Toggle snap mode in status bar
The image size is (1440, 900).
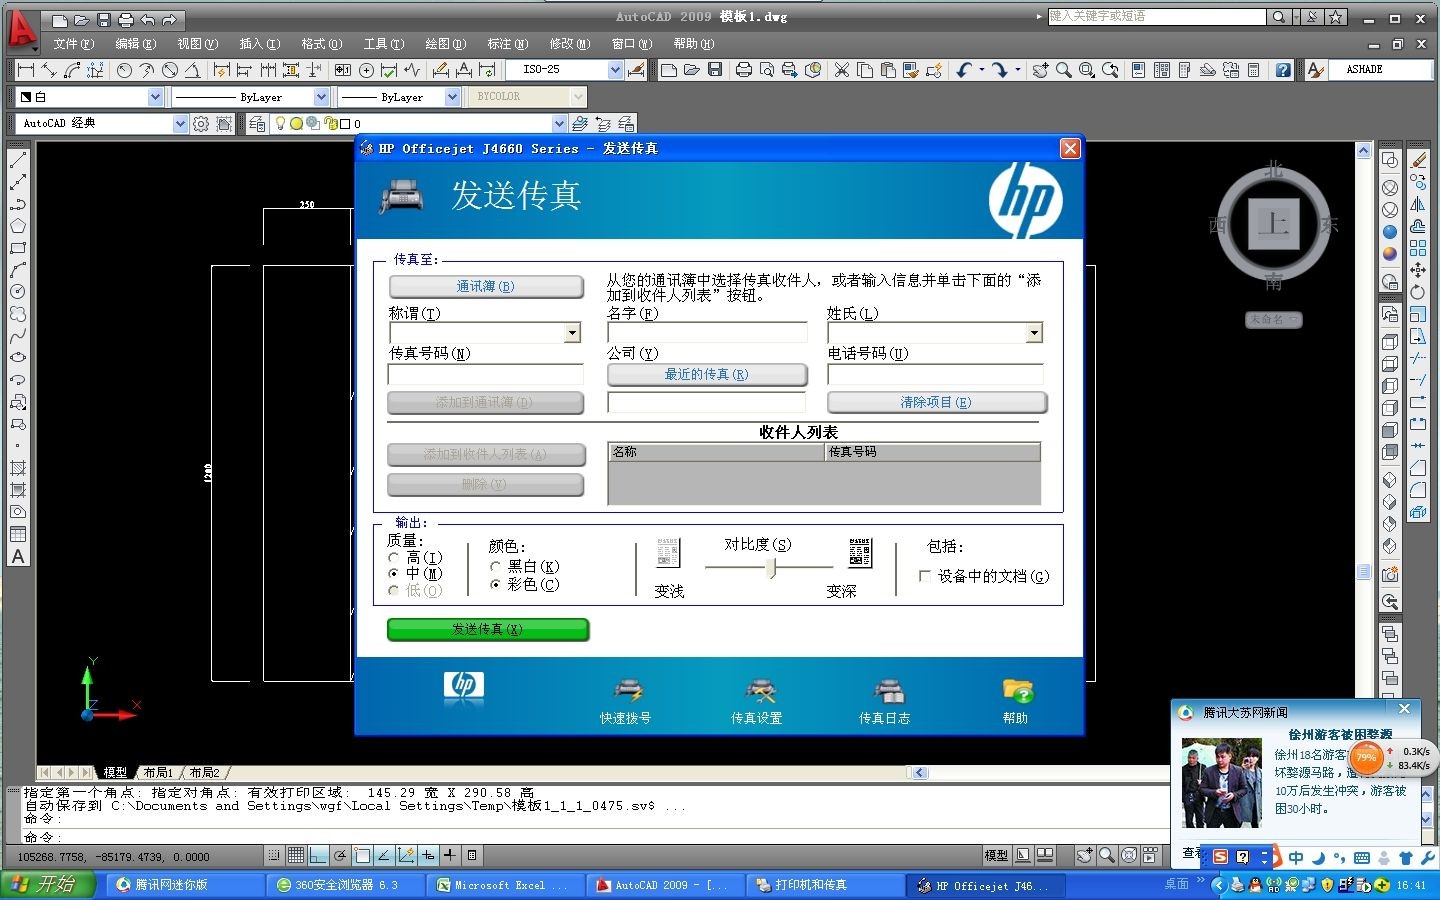pos(274,856)
